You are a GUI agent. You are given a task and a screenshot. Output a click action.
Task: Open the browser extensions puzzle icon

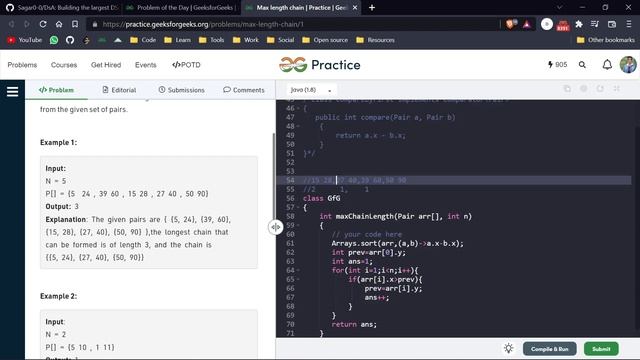click(579, 24)
